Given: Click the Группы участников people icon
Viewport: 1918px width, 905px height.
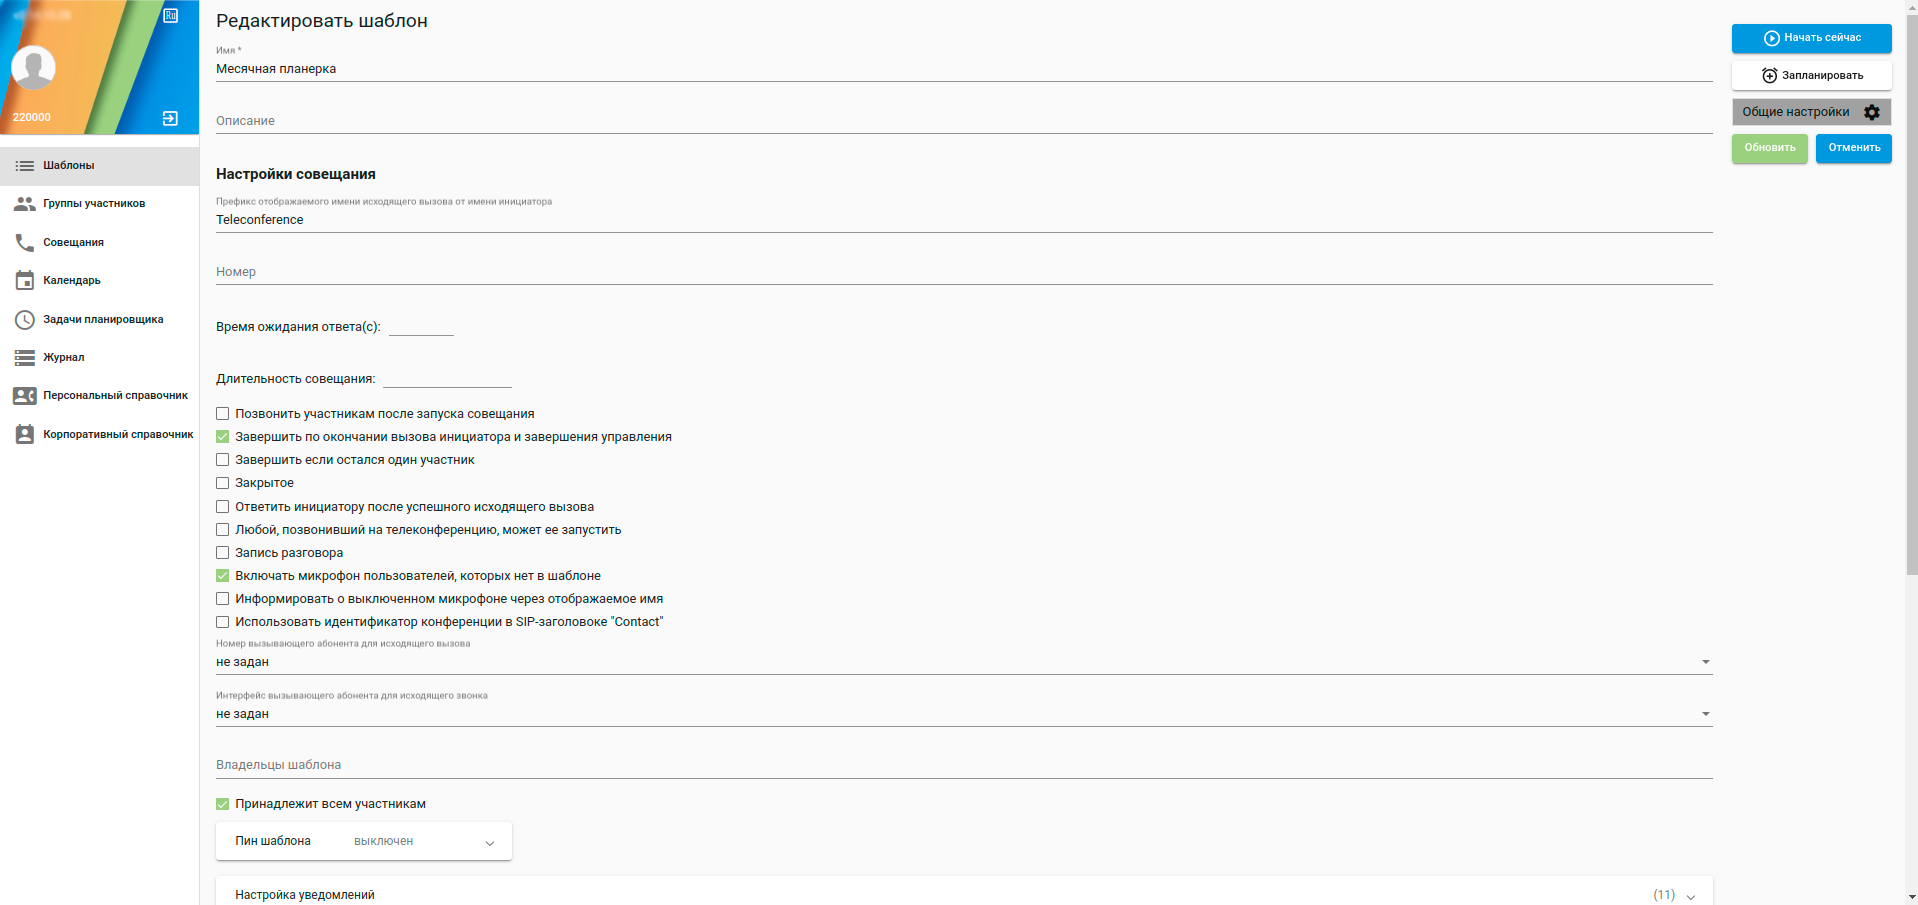Looking at the screenshot, I should click(25, 204).
